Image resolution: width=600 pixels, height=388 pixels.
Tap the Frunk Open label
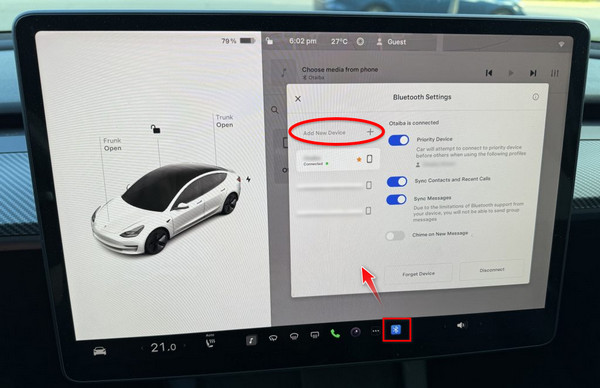(x=112, y=144)
